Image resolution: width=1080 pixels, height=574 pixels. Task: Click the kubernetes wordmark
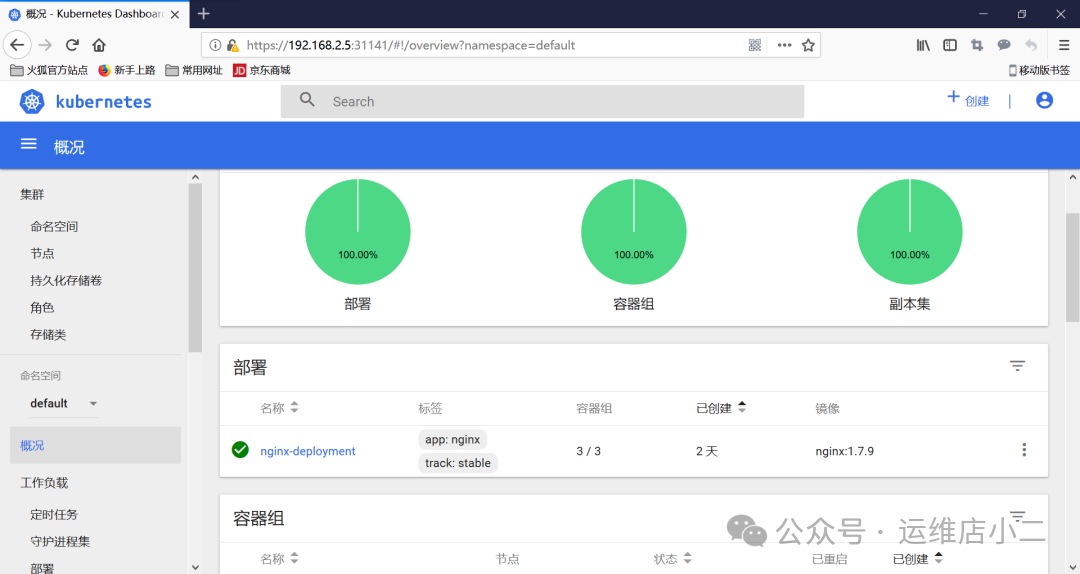[x=103, y=102]
